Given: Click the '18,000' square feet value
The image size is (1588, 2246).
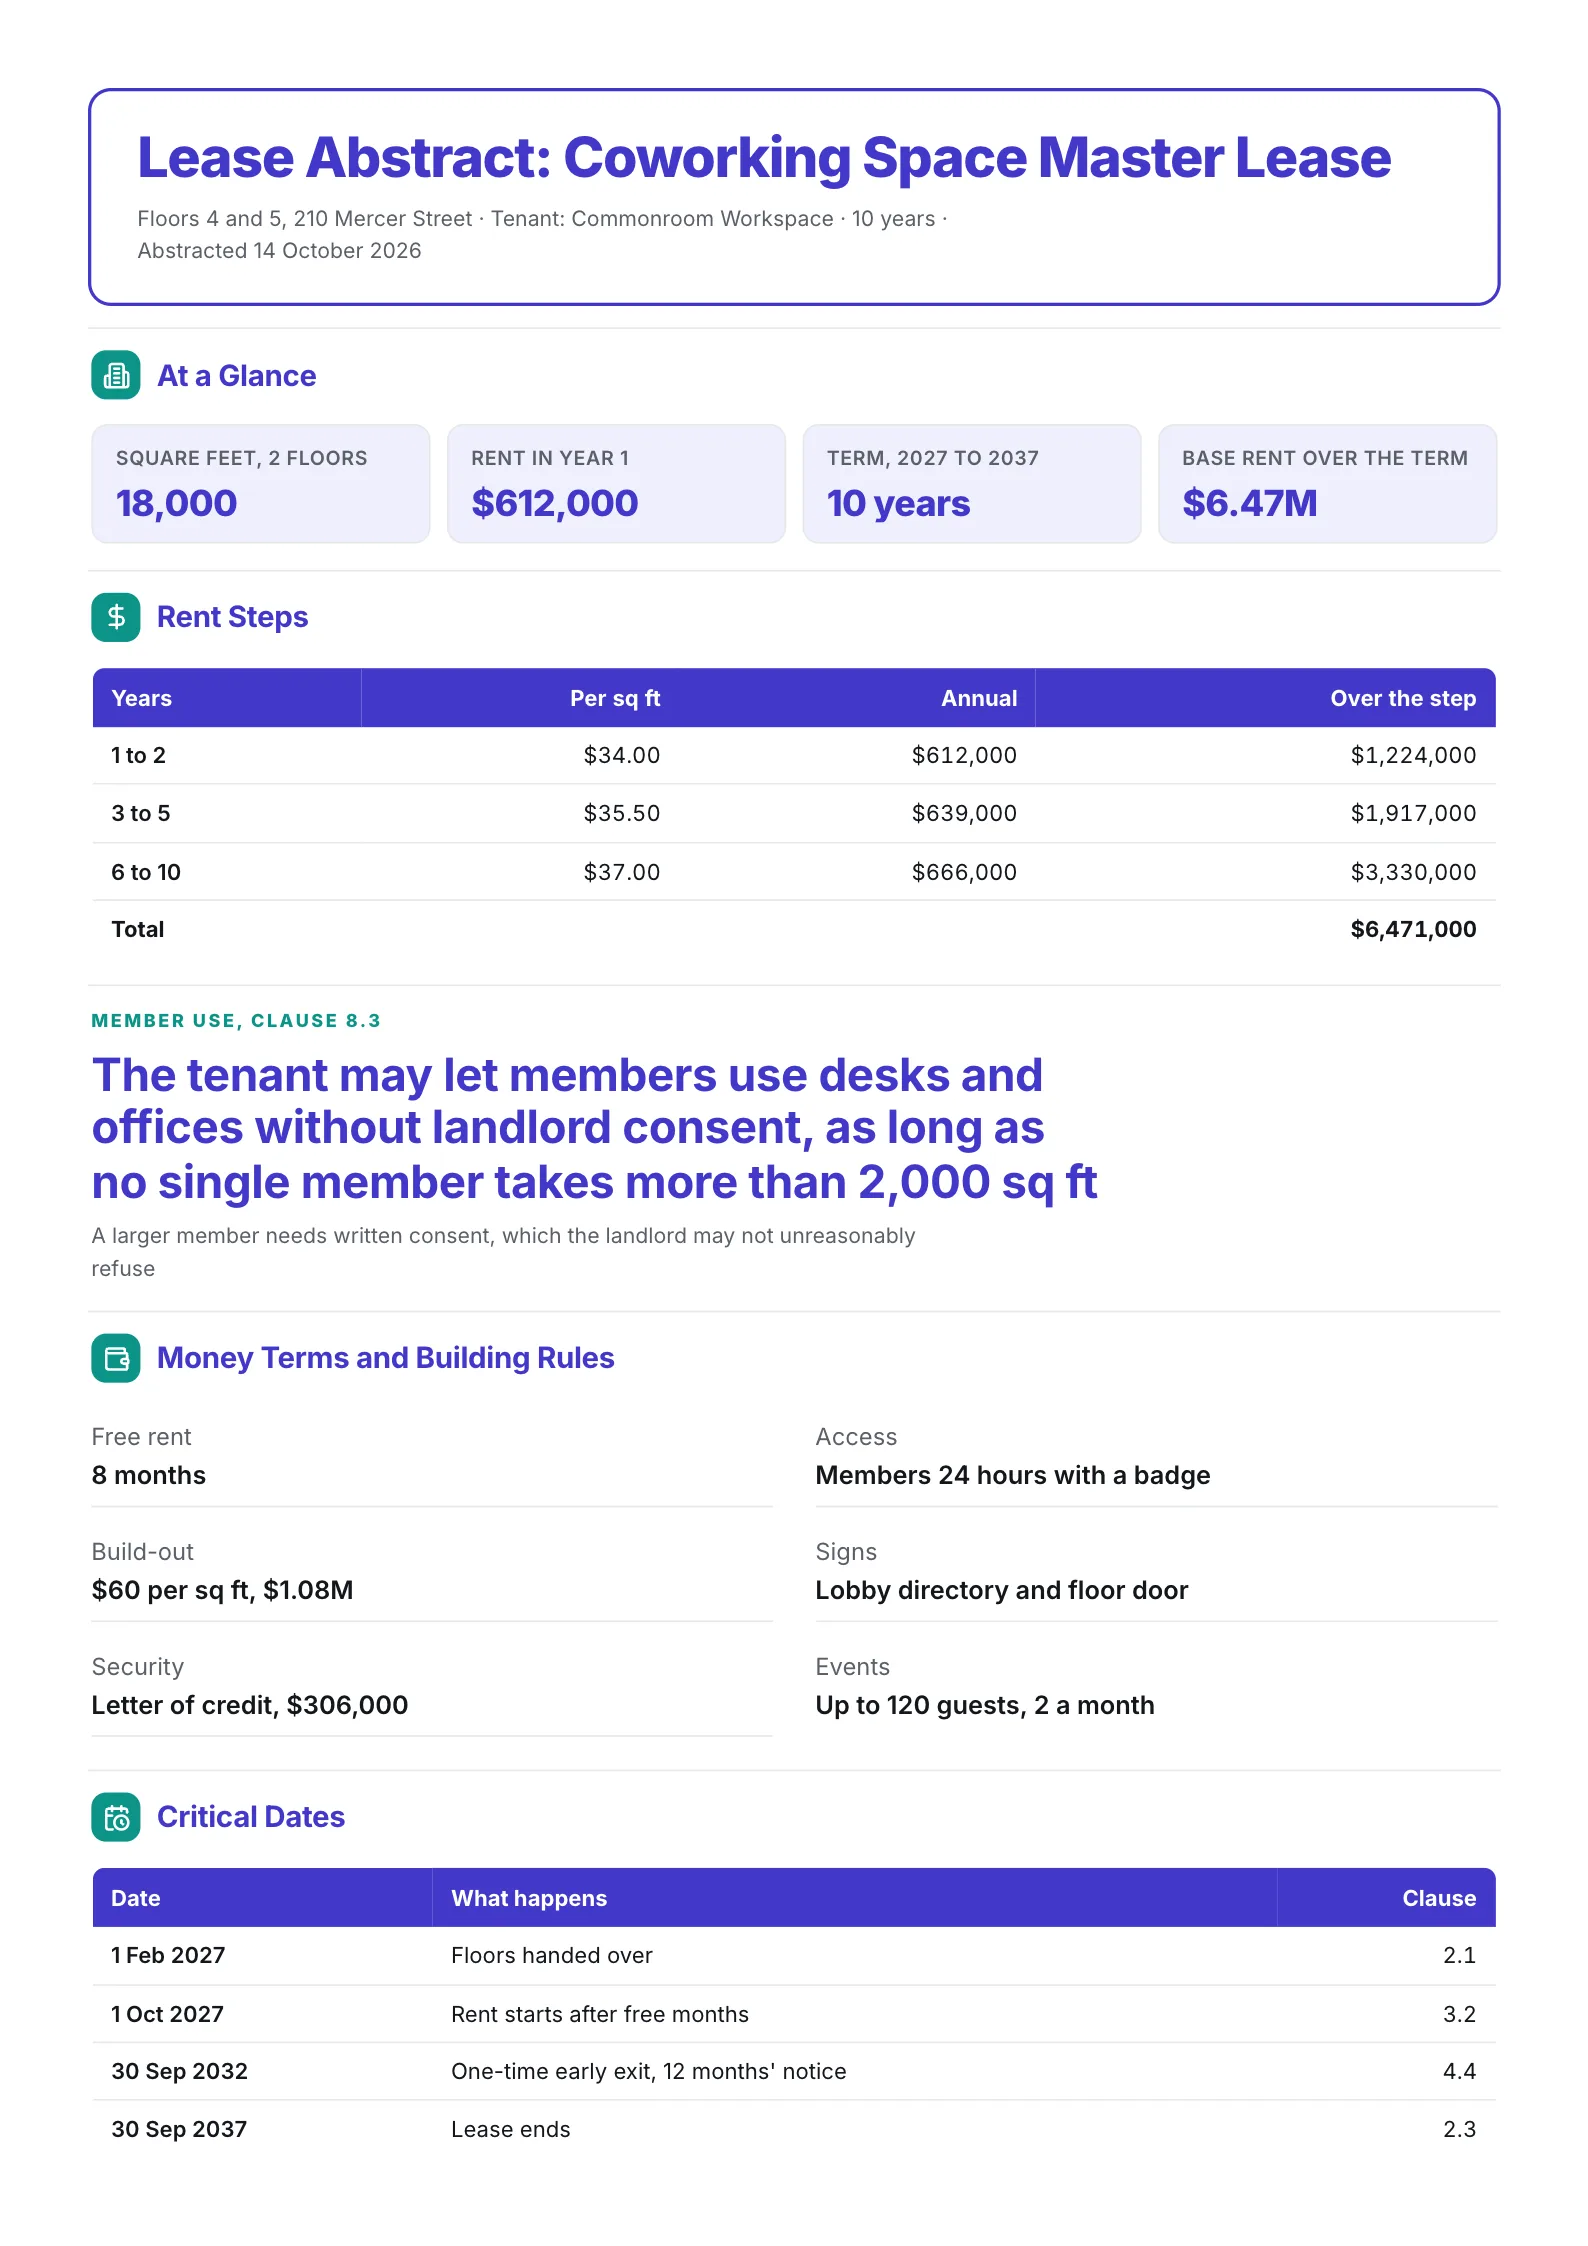Looking at the screenshot, I should [177, 503].
